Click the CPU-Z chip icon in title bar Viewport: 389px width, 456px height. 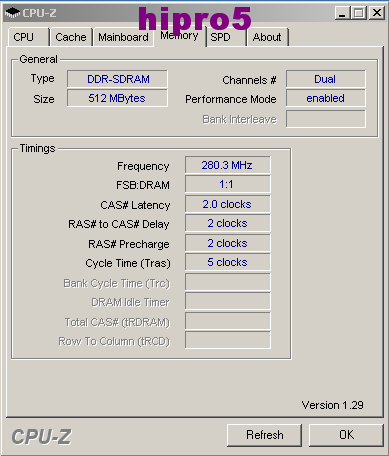point(13,13)
